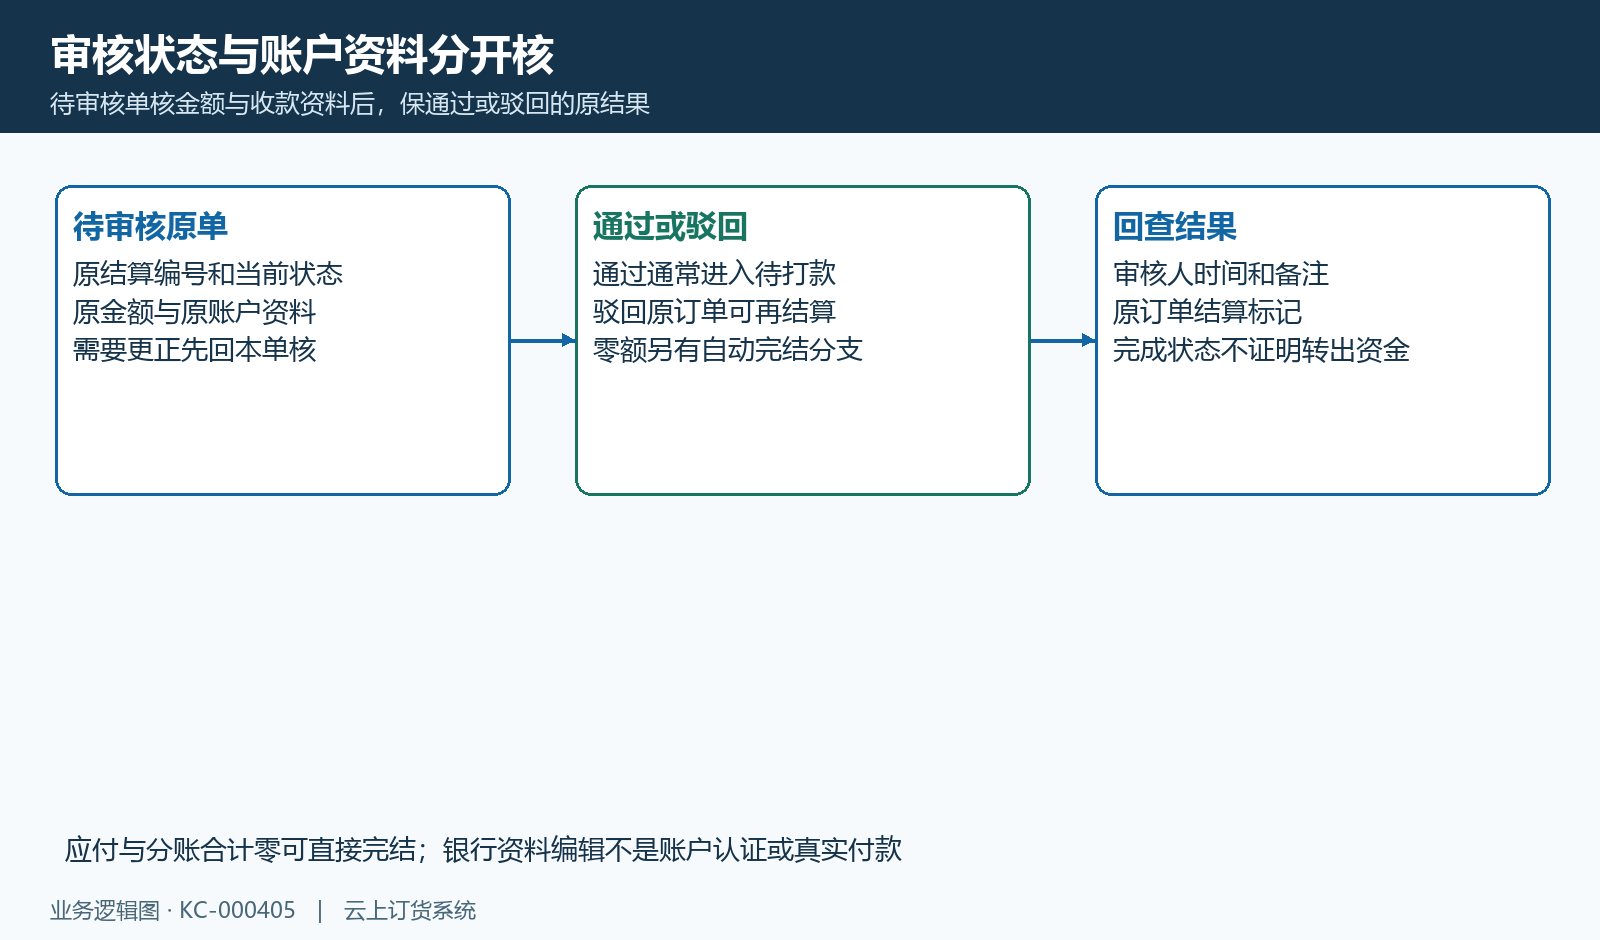Click the footer text 业务逻辑图 · KC-000405
Screen dimensions: 1600x940
point(173,911)
